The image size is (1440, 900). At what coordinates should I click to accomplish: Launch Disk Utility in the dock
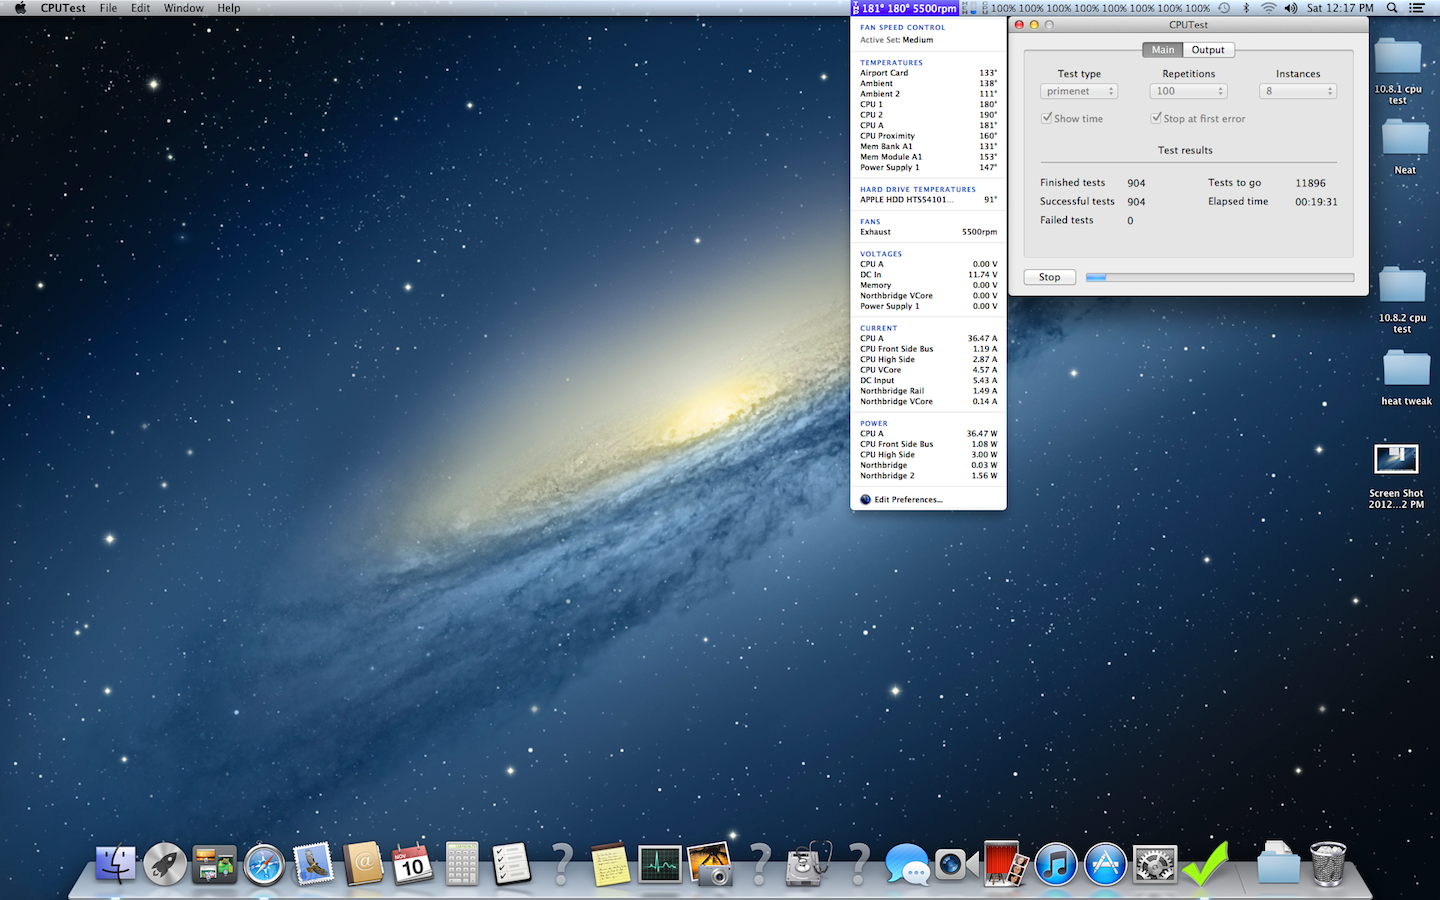click(809, 864)
